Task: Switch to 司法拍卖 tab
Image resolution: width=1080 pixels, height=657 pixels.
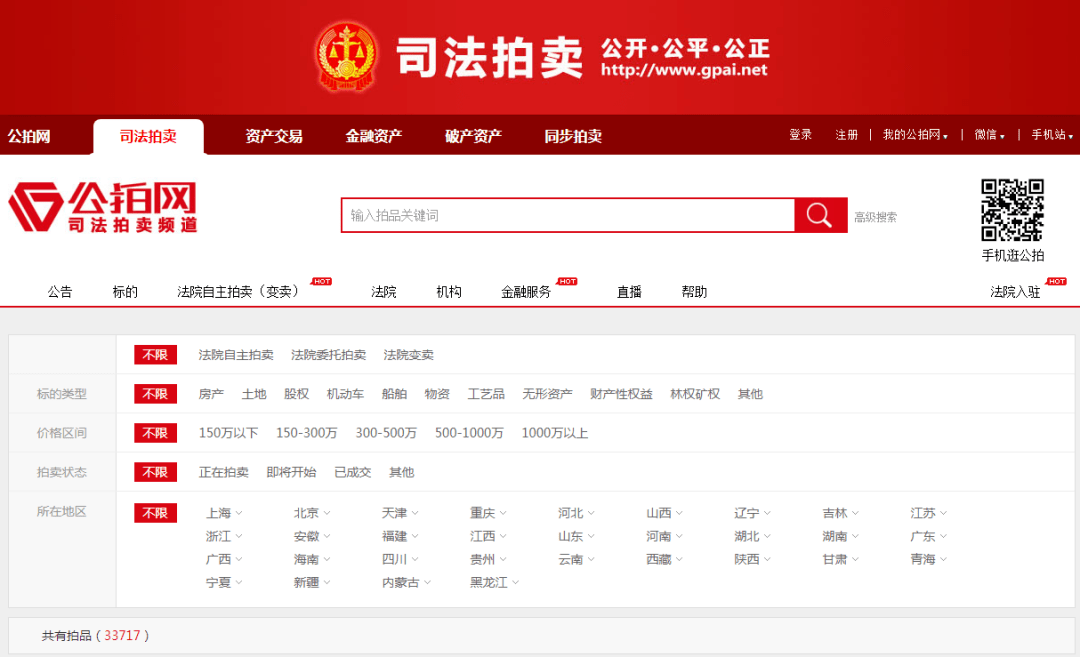Action: point(148,136)
